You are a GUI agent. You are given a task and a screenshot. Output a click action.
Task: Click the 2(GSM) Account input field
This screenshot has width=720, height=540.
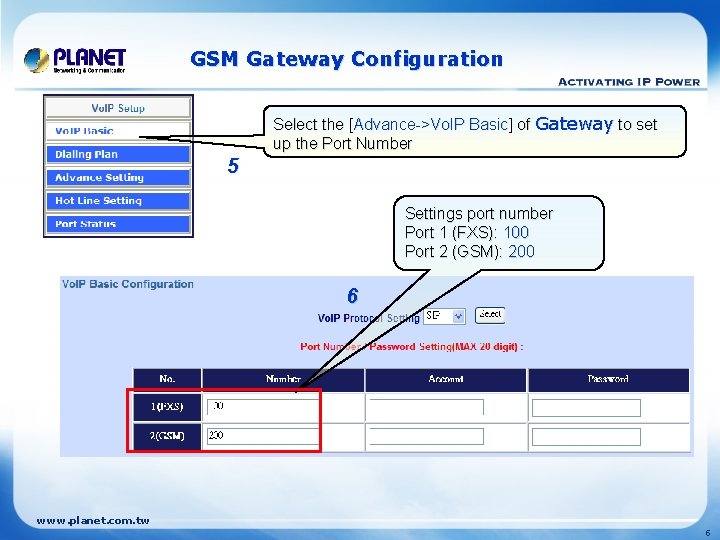coord(426,436)
